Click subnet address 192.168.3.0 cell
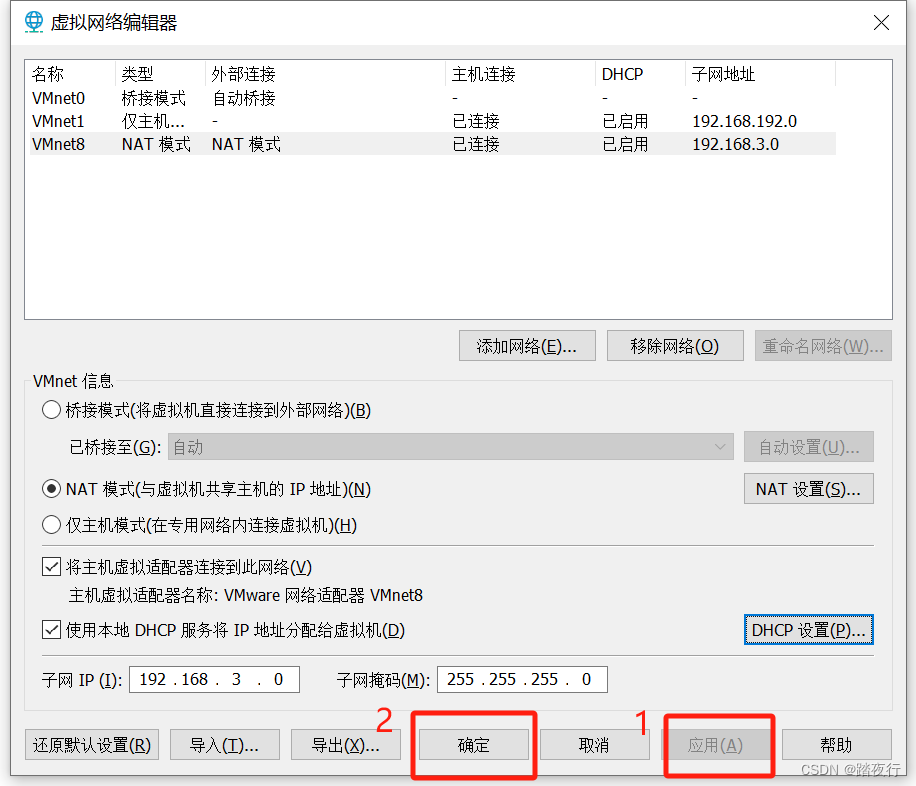 point(735,144)
